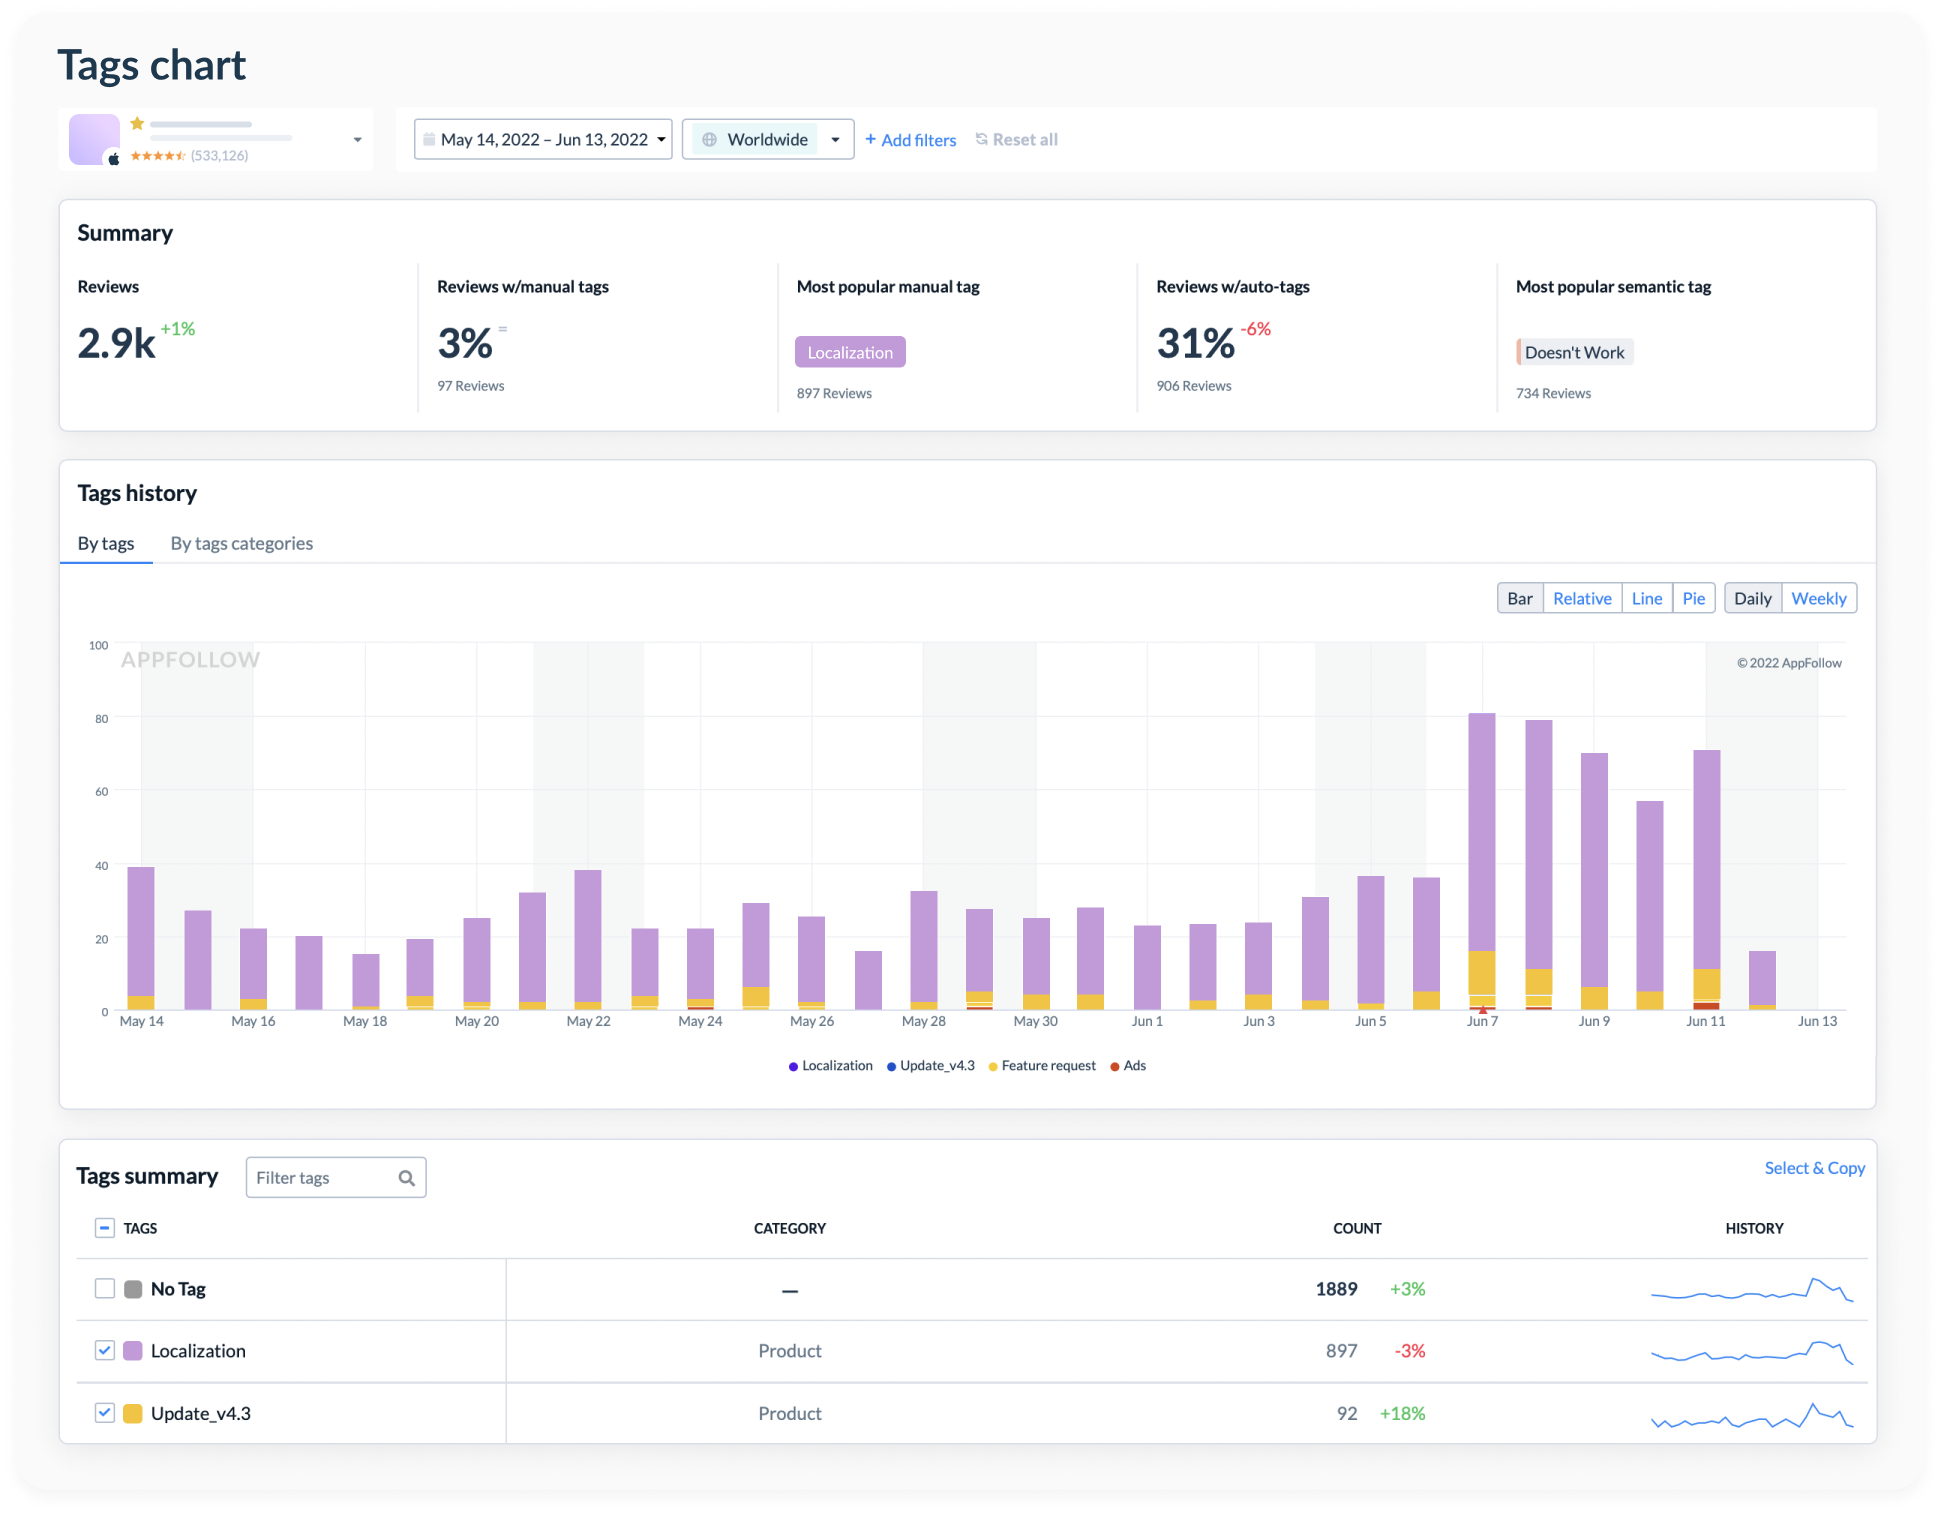The width and height of the screenshot is (1942, 1514).
Task: Click Add filters link
Action: click(910, 140)
